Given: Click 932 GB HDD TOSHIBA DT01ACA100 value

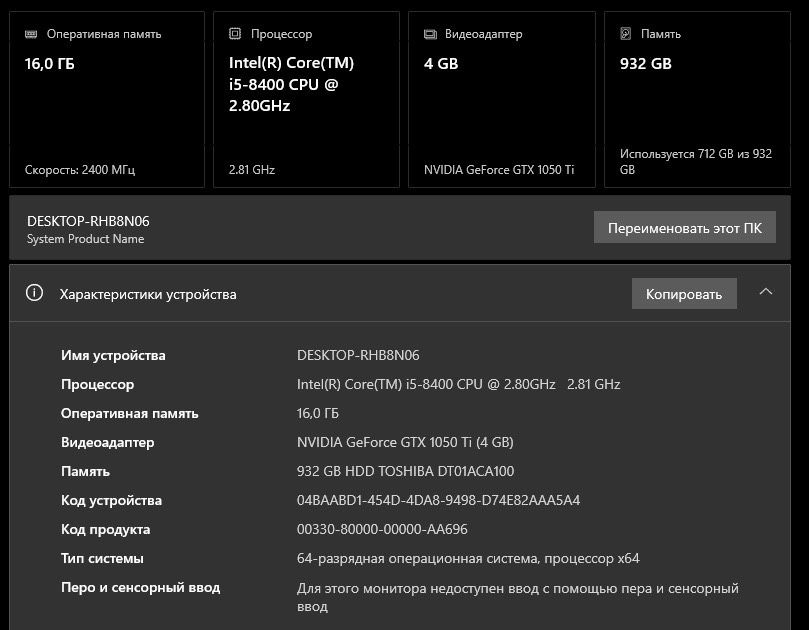Looking at the screenshot, I should tap(406, 471).
